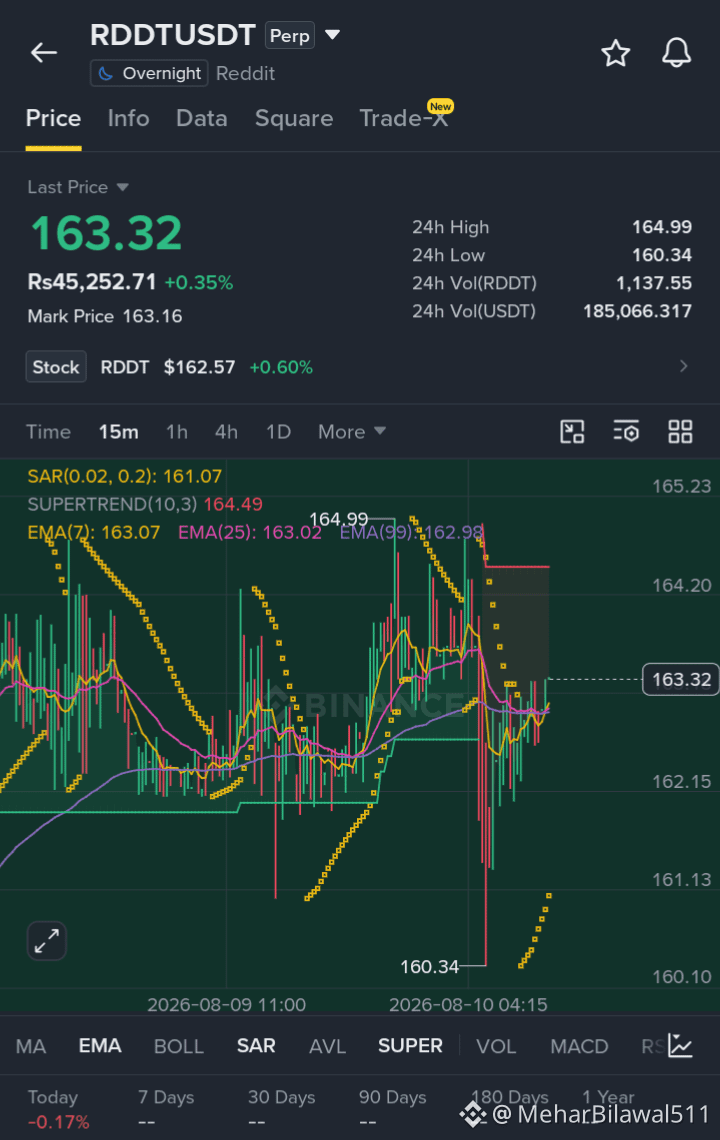Tap the EMA(7) legend value
Screen dimensions: 720x1140
click(x=94, y=532)
